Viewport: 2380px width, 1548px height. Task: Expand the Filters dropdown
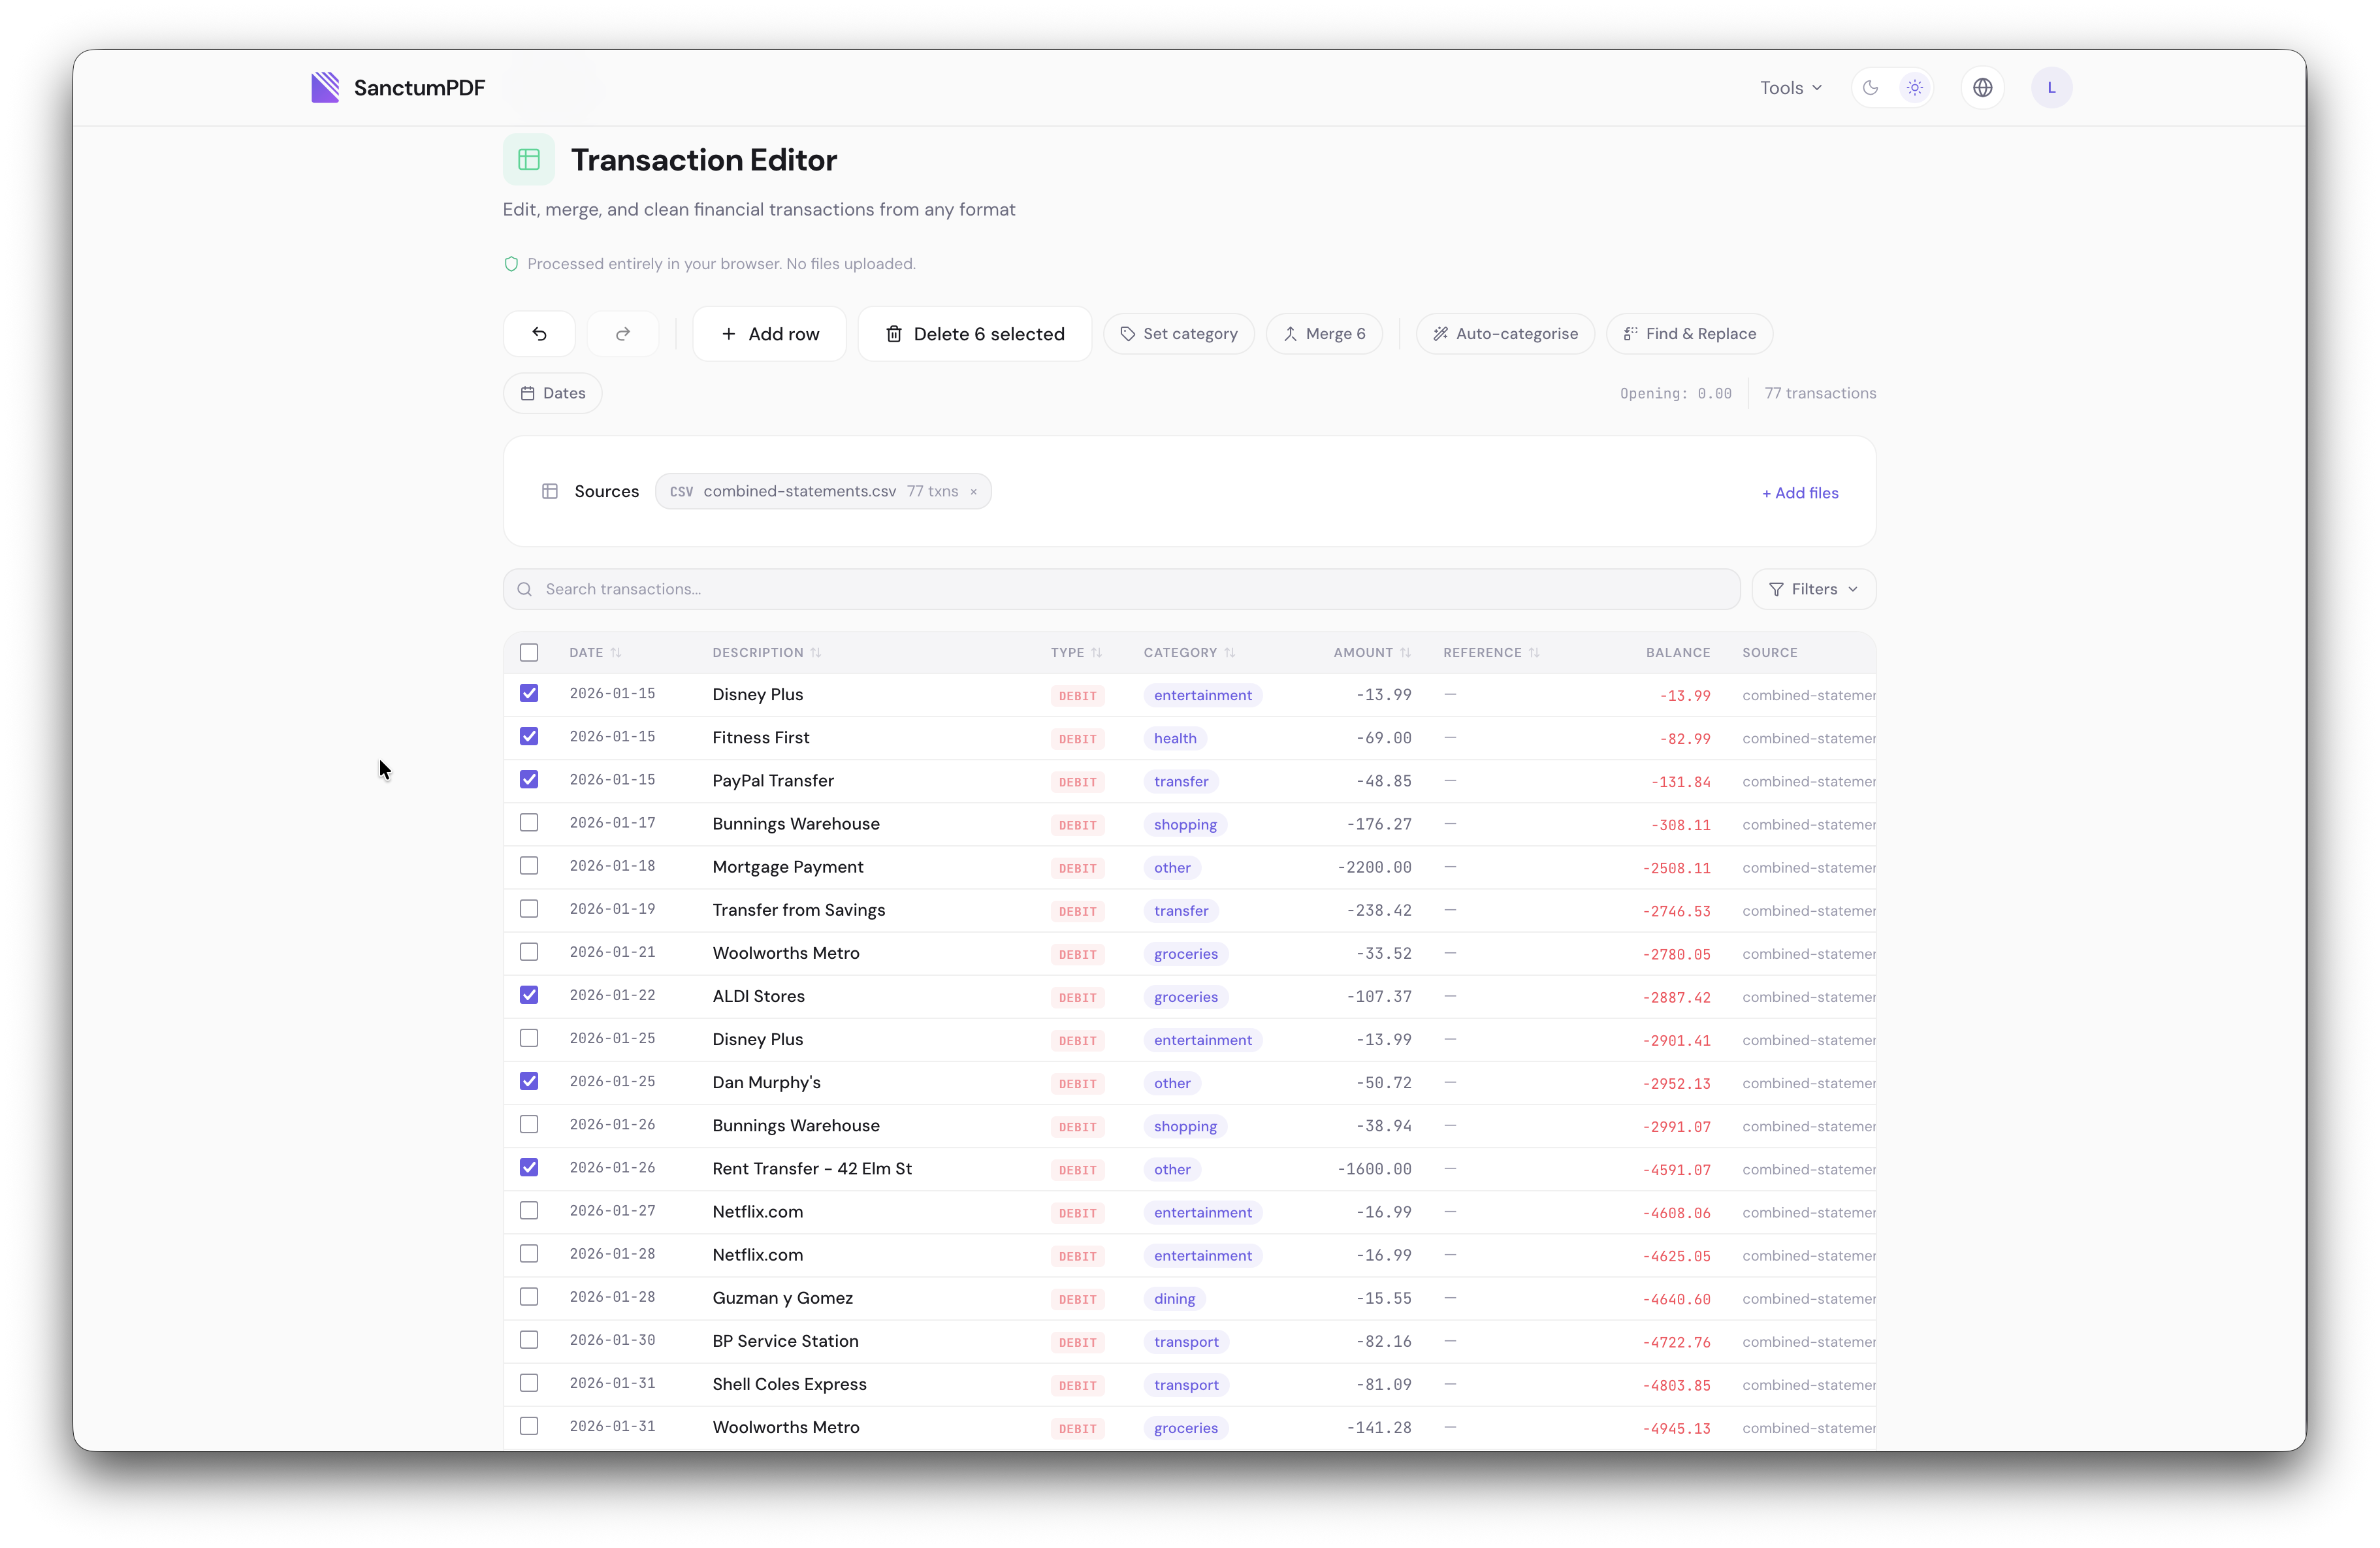(x=1813, y=589)
